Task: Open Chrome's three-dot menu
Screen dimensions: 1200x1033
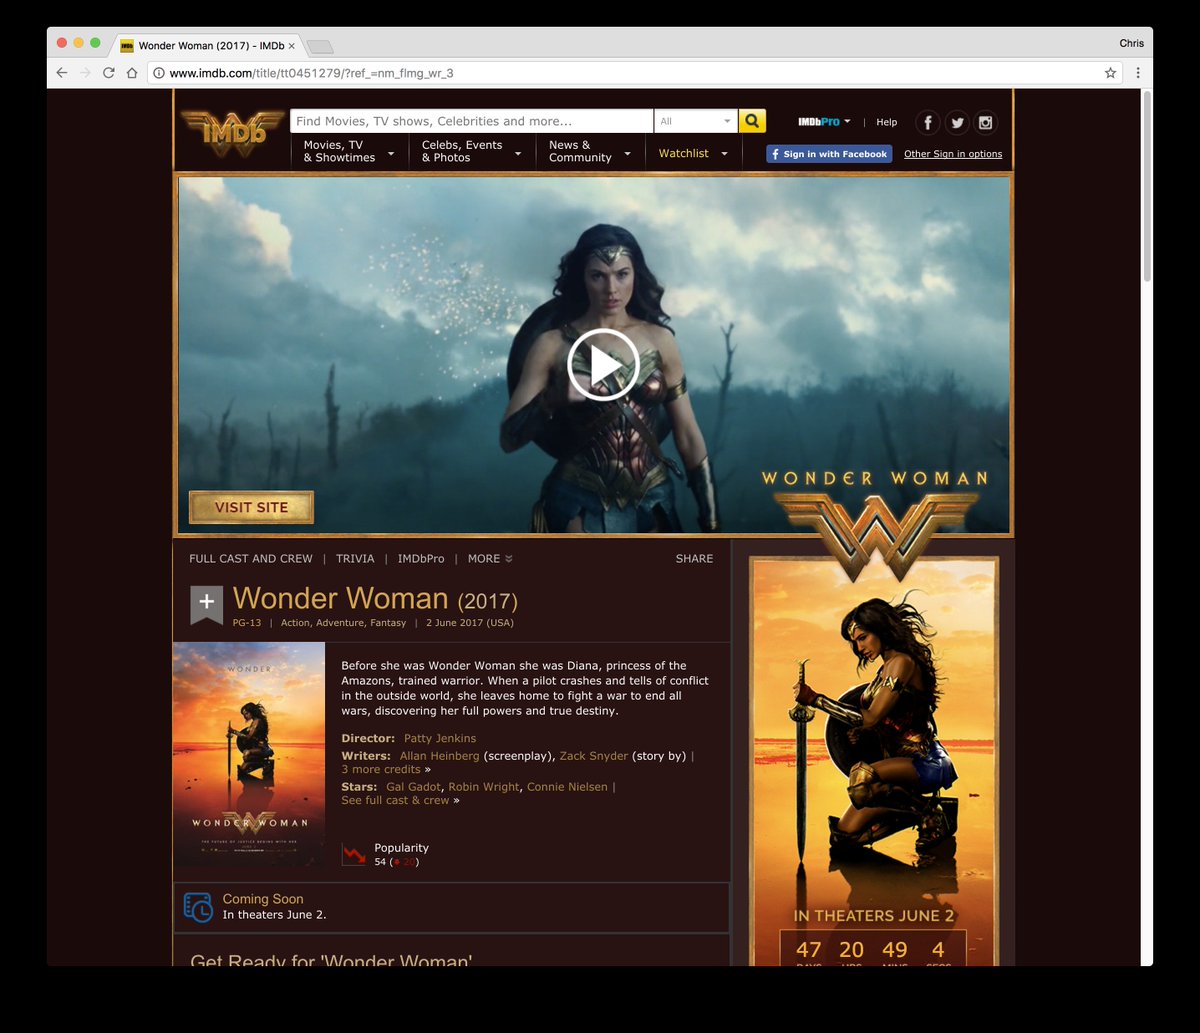Action: tap(1138, 73)
